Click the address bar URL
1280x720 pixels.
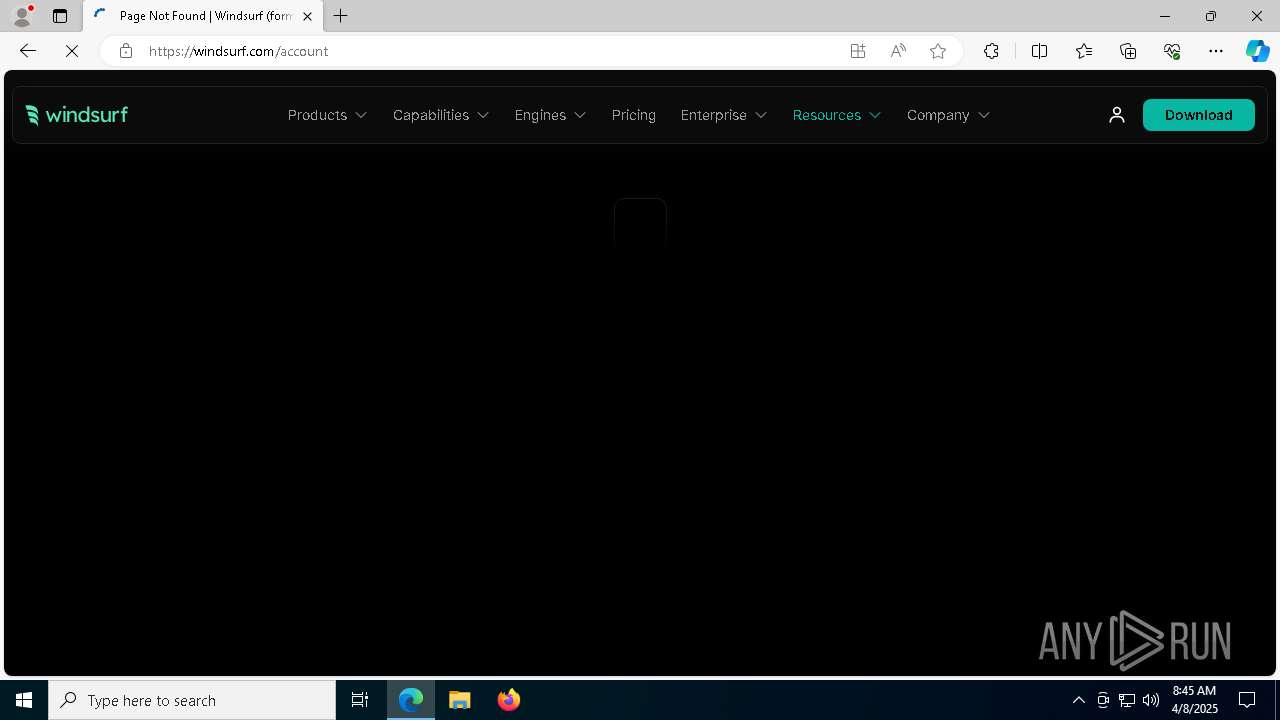point(238,51)
